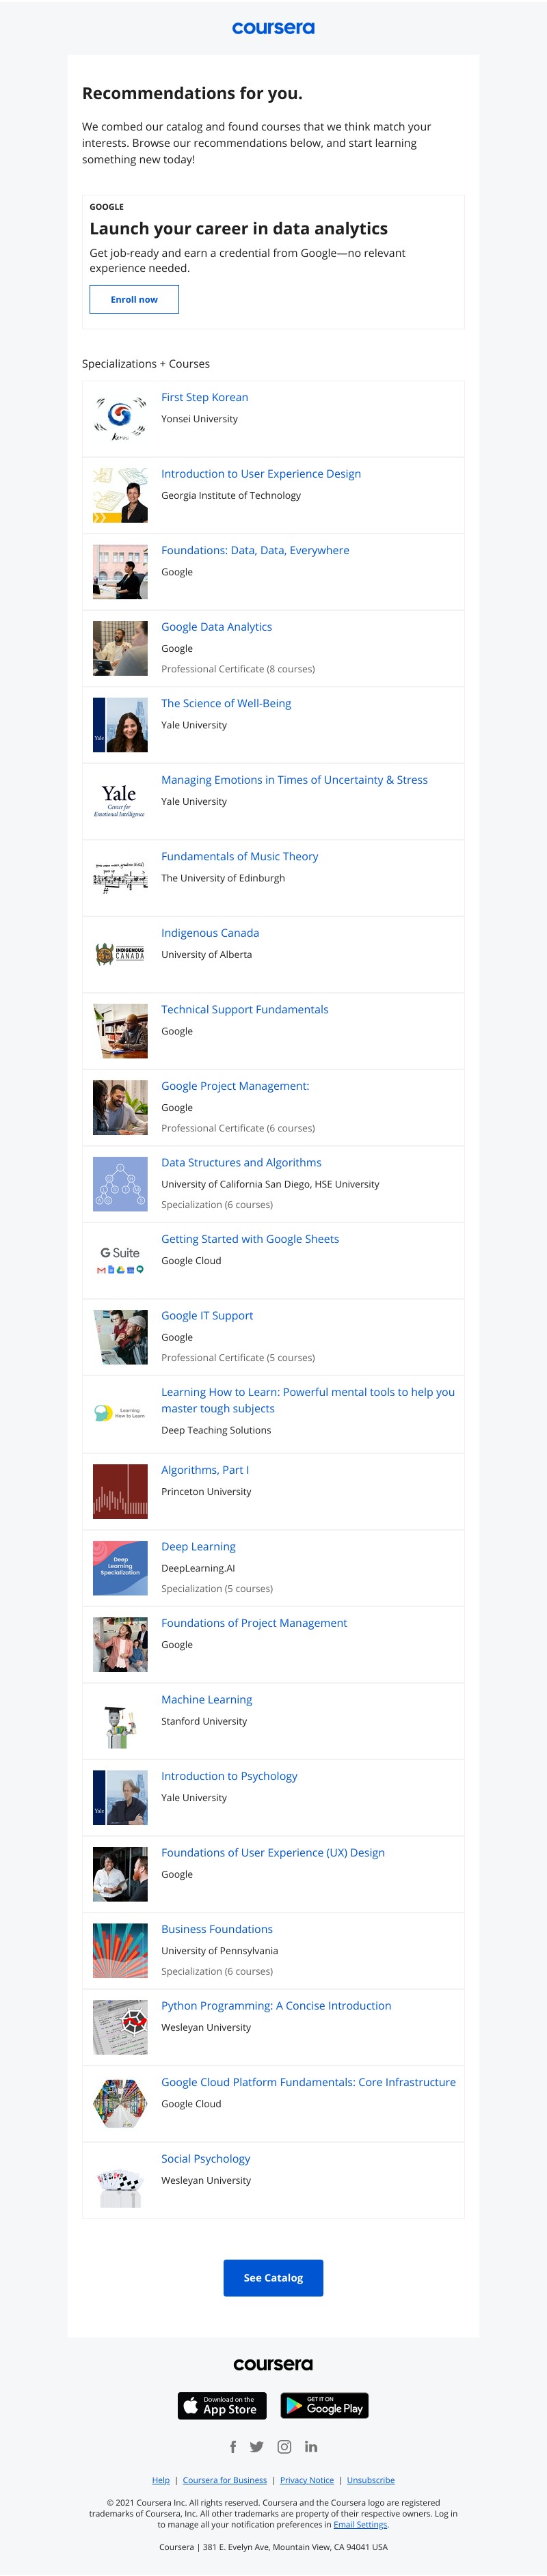The width and height of the screenshot is (547, 2576).
Task: Click the Privacy Notice footer link
Action: [x=307, y=2480]
